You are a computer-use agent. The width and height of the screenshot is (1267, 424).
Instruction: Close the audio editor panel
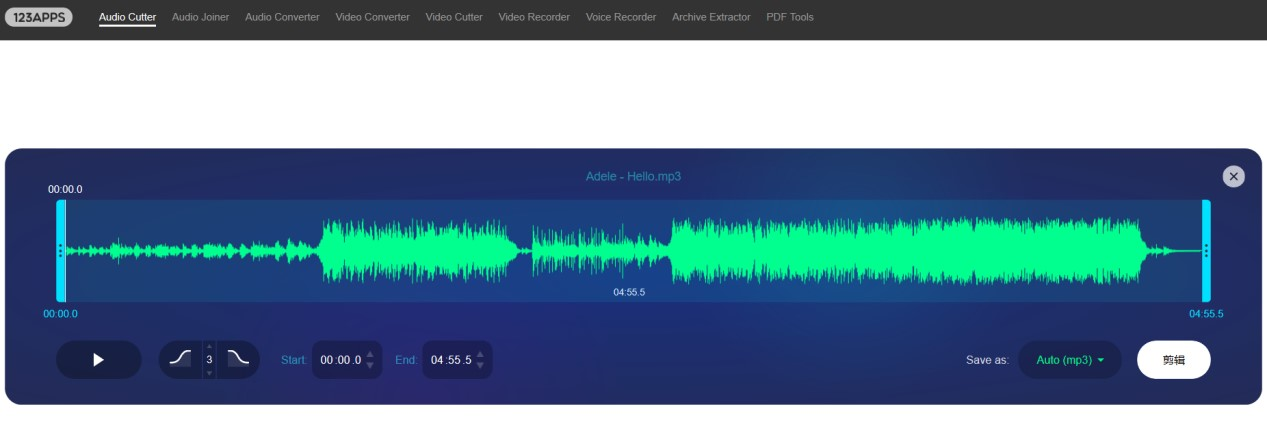click(x=1233, y=176)
